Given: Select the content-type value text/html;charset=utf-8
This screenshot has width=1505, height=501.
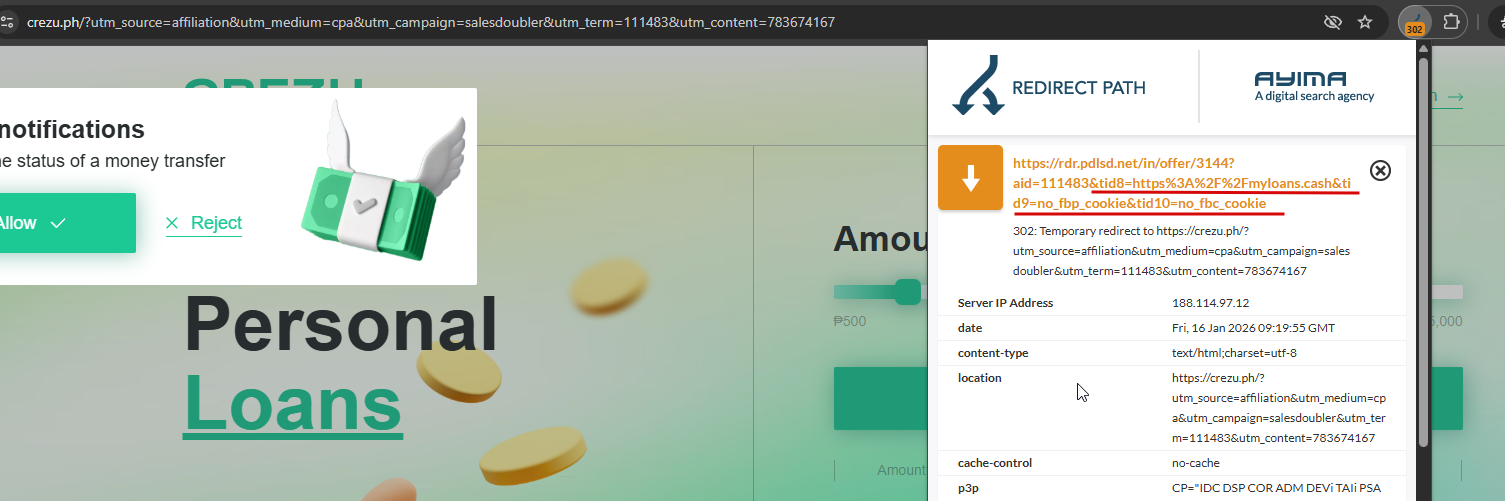Looking at the screenshot, I should click(1234, 353).
